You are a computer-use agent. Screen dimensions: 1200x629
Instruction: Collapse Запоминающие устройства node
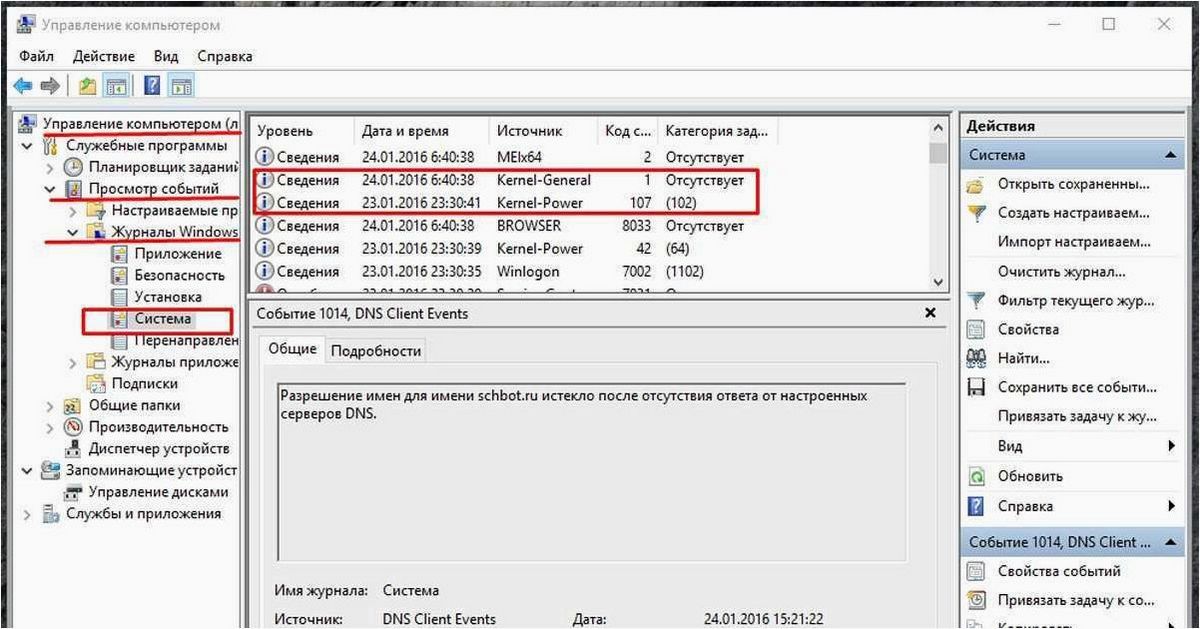(27, 470)
